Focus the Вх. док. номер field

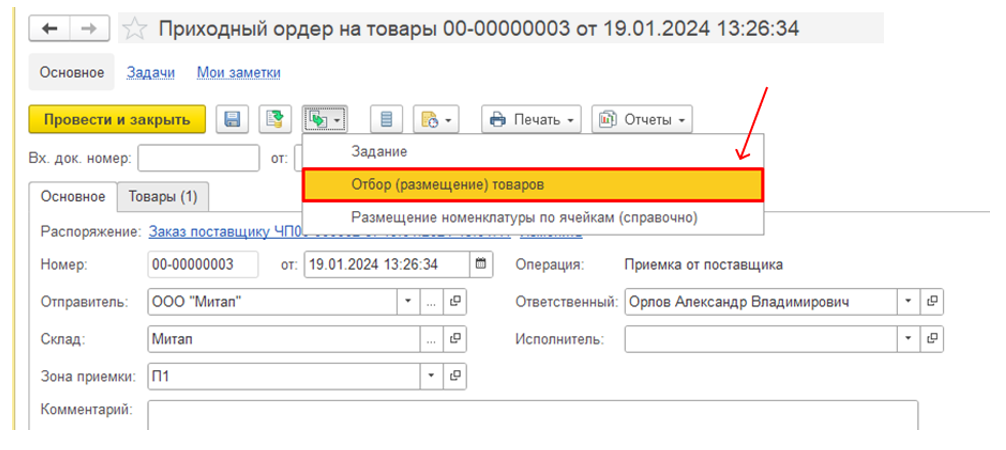click(x=198, y=158)
